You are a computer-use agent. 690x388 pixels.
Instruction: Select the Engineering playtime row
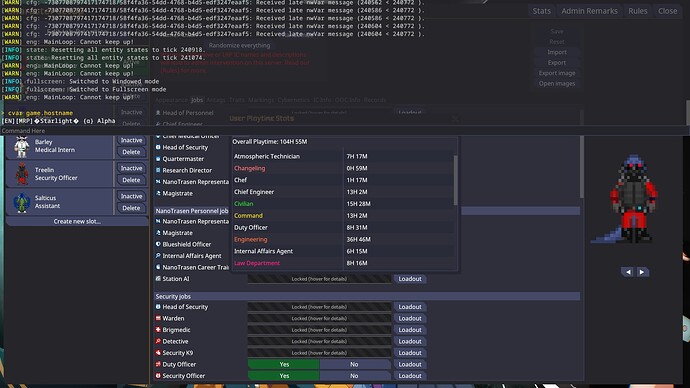pyautogui.click(x=343, y=239)
